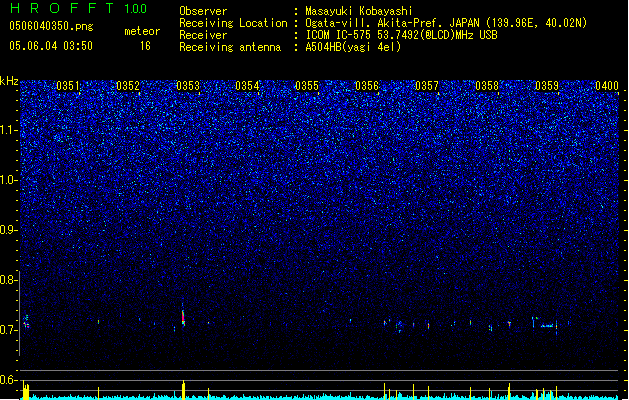Select the file name 0506040350.png
Viewport: 629px width, 400px height.
click(51, 26)
